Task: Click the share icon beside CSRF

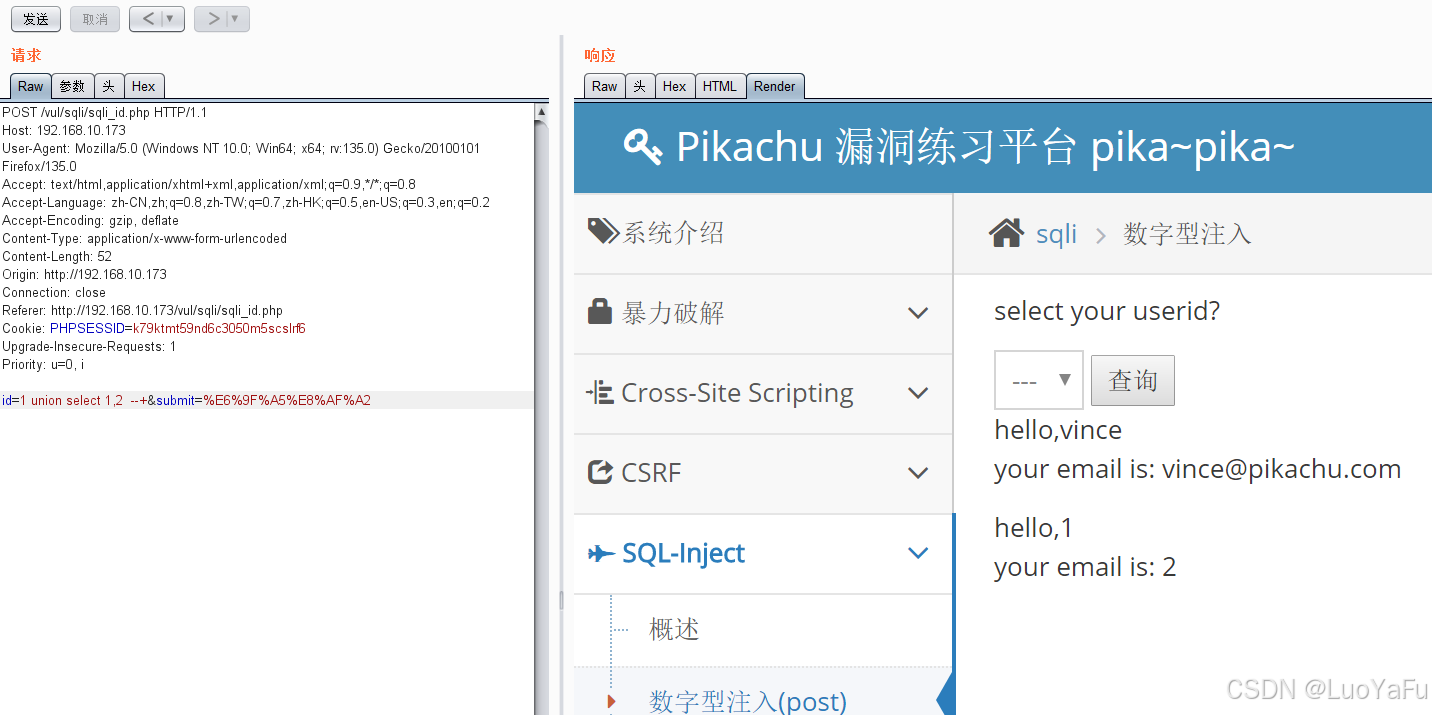Action: coord(600,471)
